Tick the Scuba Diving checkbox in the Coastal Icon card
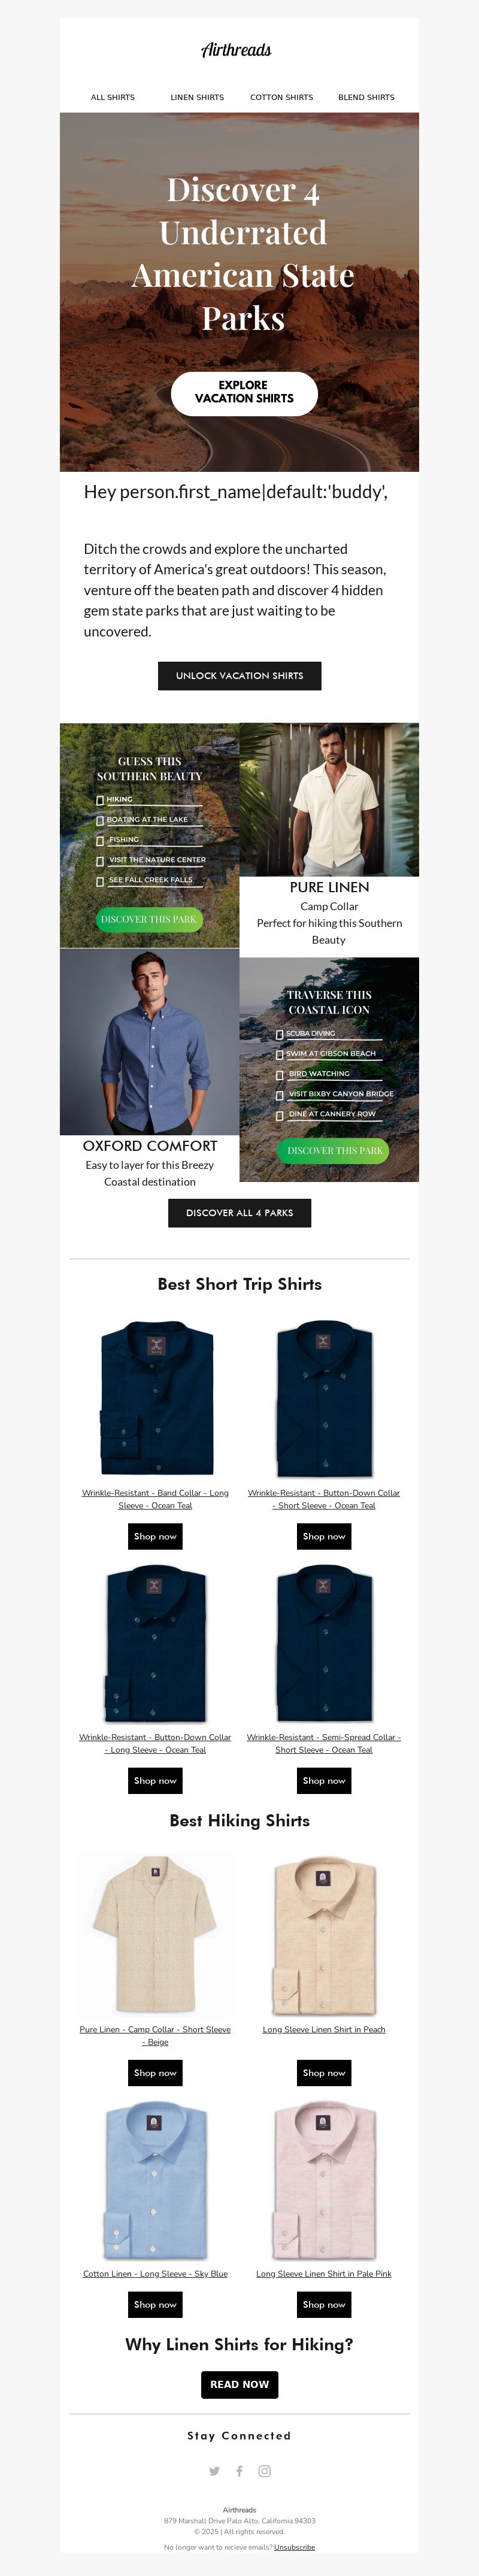This screenshot has width=479, height=2576. [280, 1034]
